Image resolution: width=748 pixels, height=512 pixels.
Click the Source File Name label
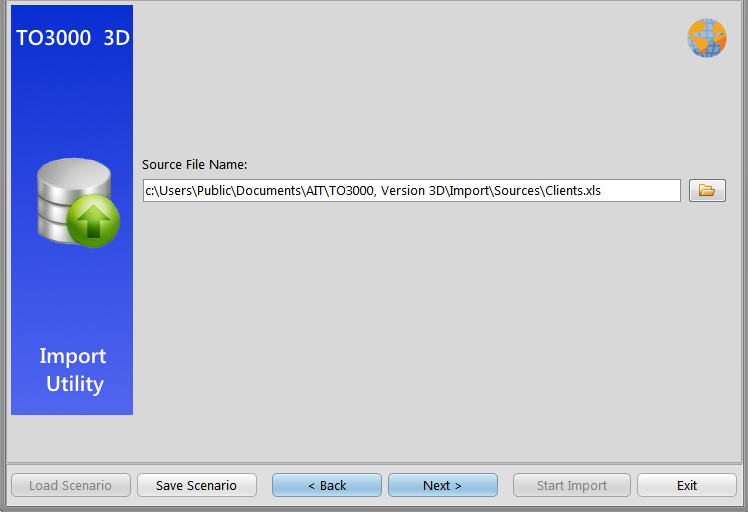click(195, 165)
